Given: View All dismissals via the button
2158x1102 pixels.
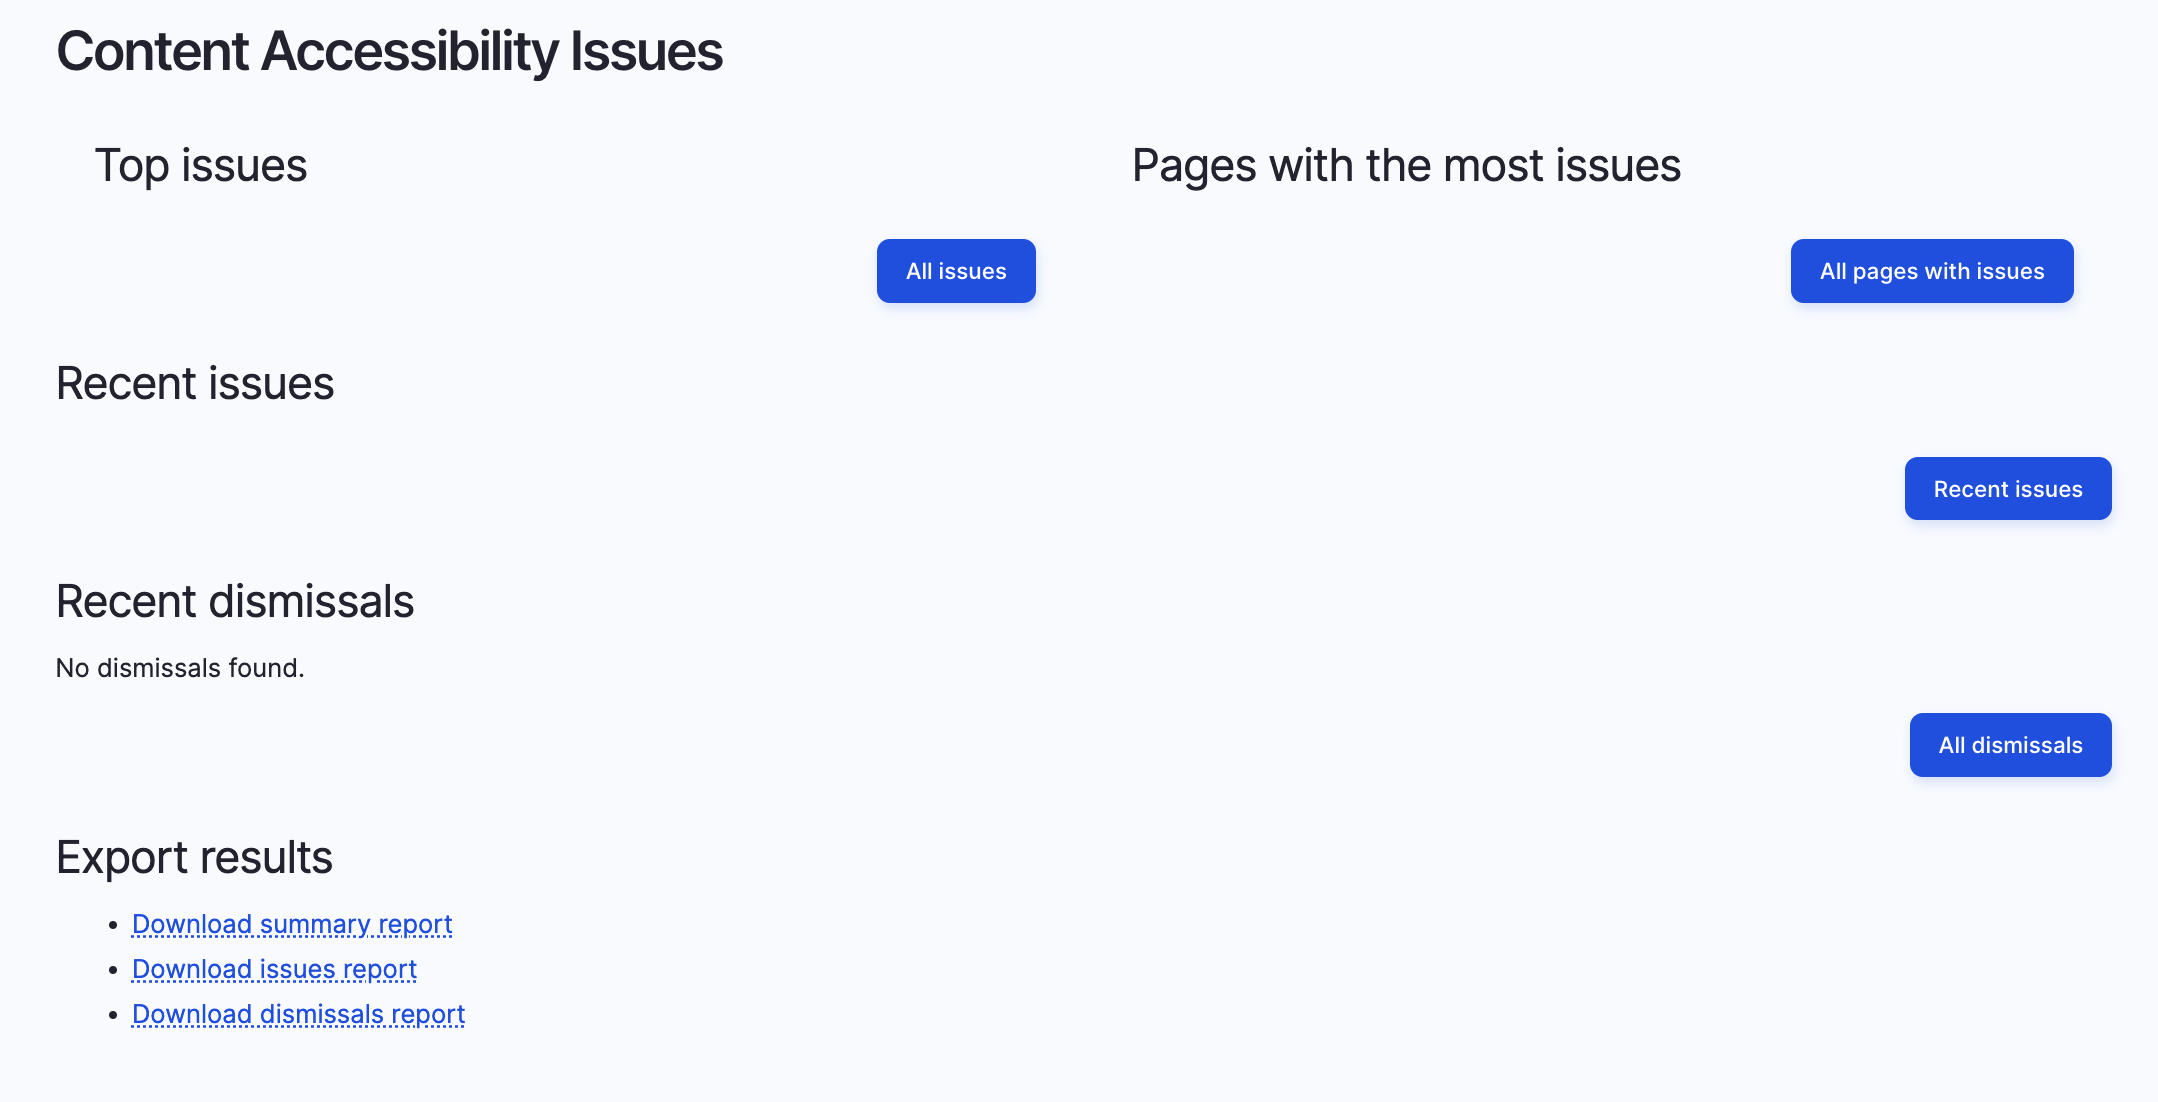Looking at the screenshot, I should point(2011,745).
